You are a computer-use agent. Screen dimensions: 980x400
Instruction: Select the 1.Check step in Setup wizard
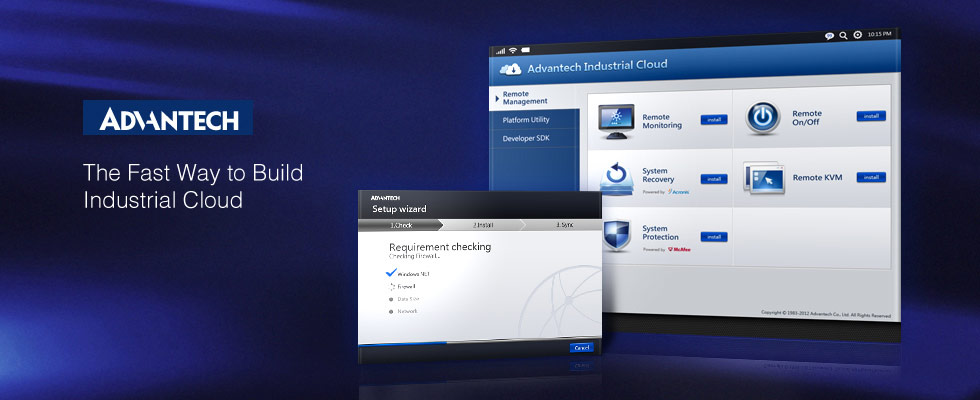(x=401, y=225)
